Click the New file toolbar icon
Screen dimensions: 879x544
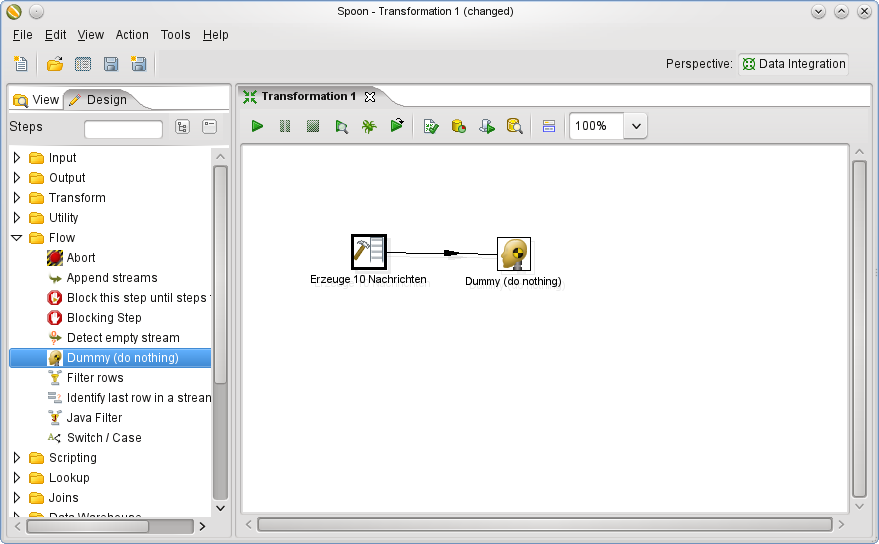21,64
